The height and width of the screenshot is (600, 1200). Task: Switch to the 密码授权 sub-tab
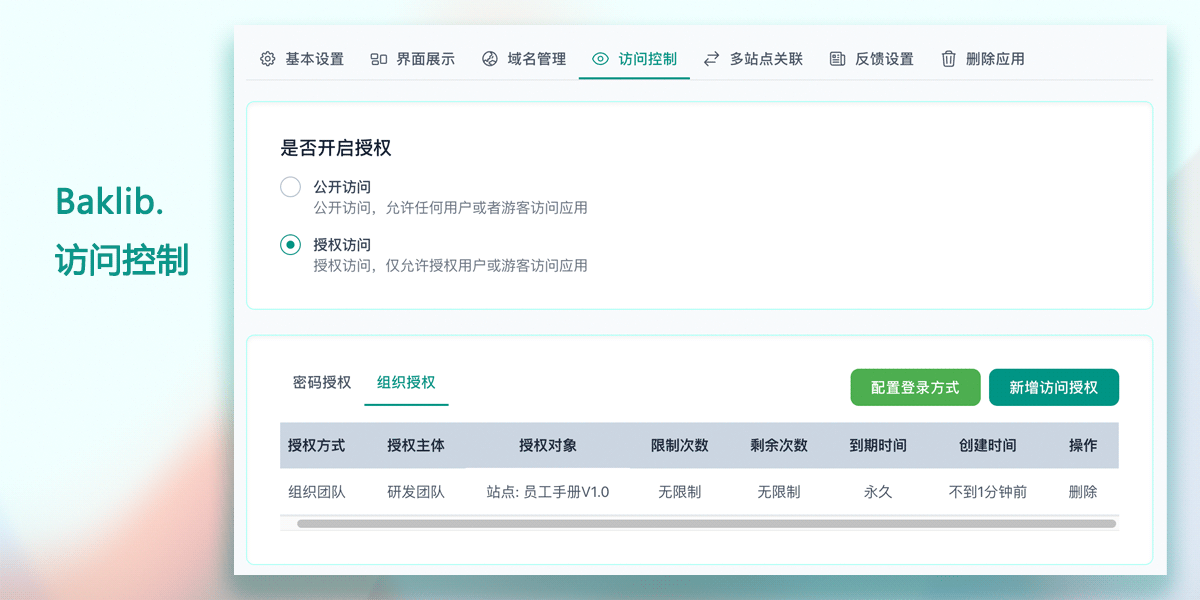(x=322, y=382)
